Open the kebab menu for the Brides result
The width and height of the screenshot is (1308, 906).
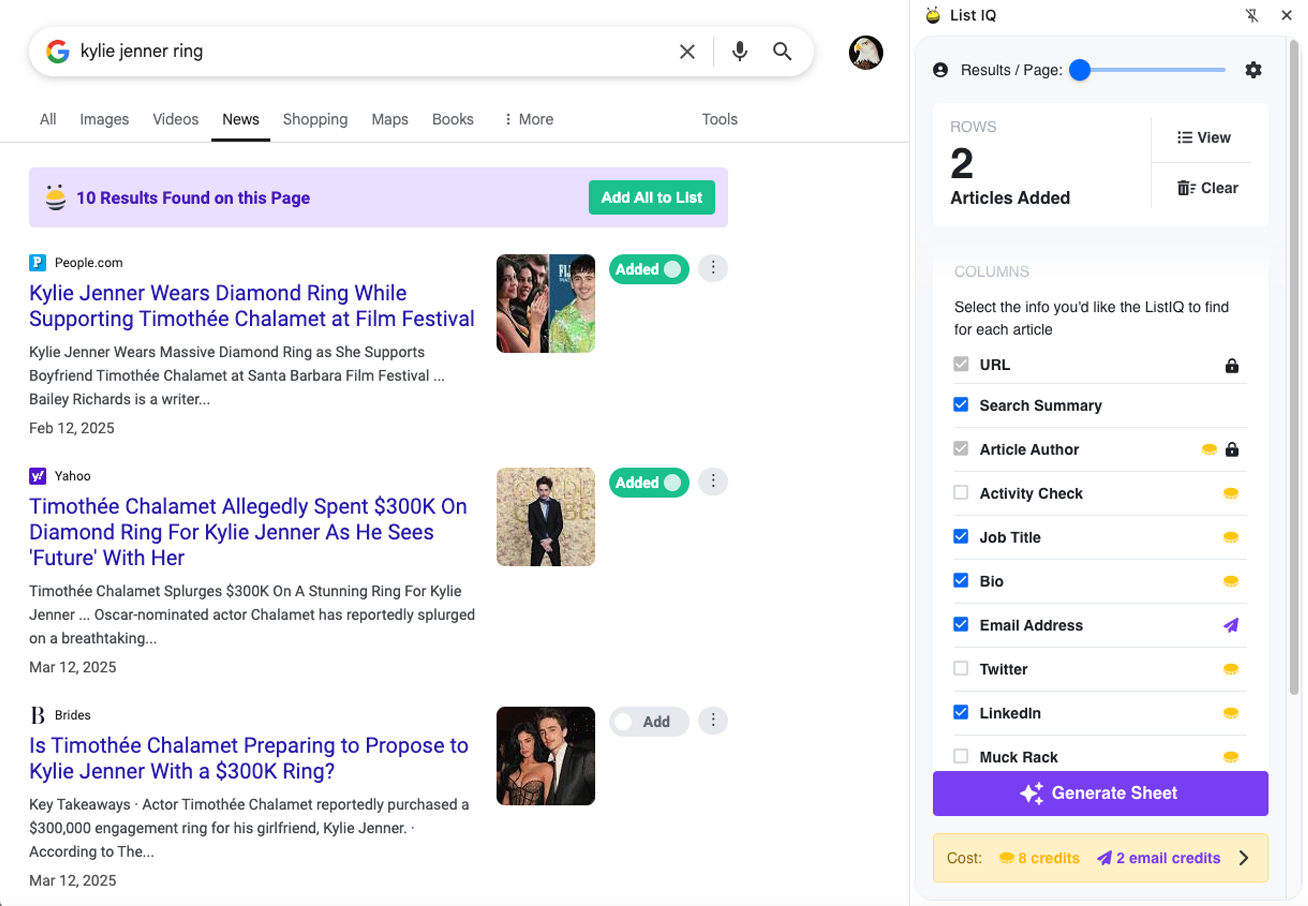[x=713, y=720]
